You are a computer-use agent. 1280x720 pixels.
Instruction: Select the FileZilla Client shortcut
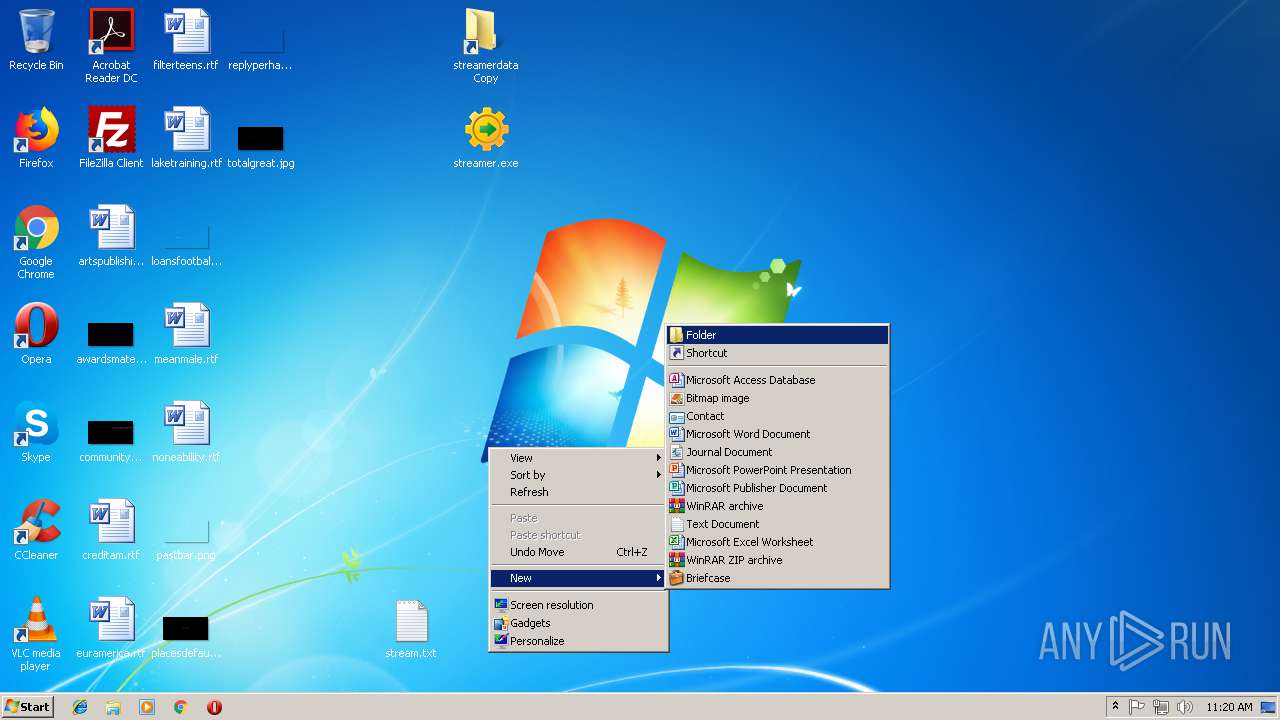[111, 138]
